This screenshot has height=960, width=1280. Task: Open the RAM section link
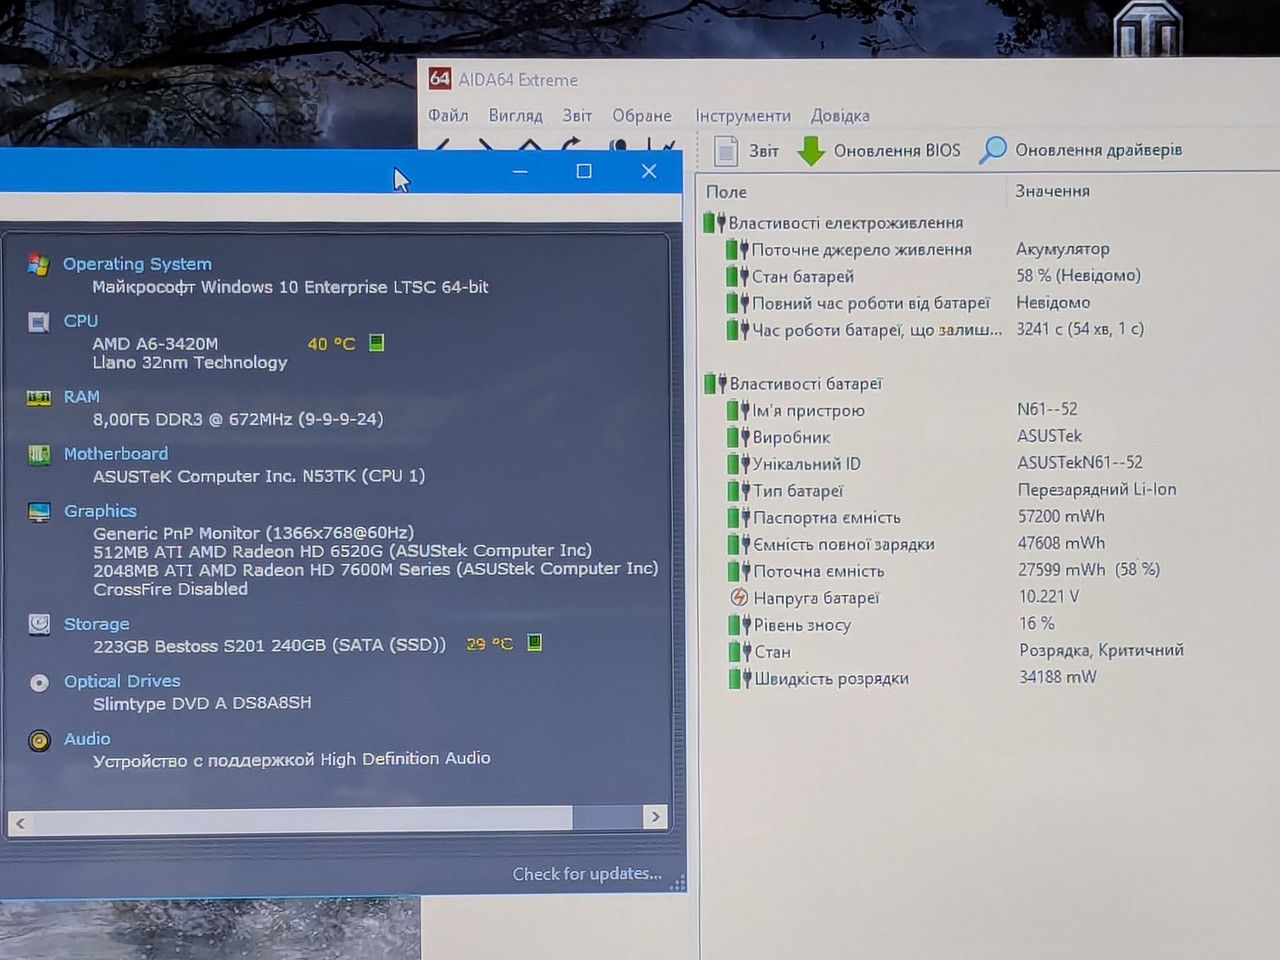[x=81, y=397]
